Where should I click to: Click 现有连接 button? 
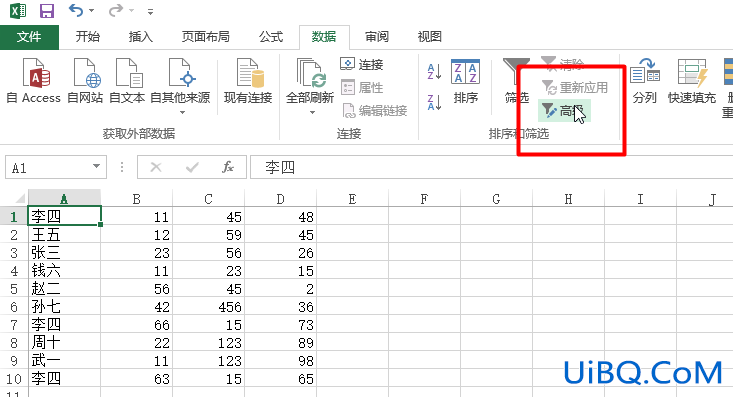tap(248, 80)
